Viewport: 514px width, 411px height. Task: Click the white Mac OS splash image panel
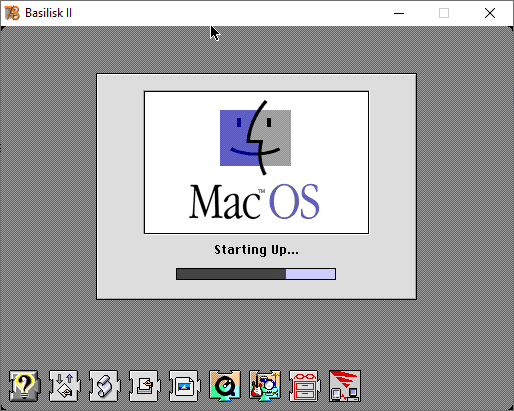[x=256, y=162]
